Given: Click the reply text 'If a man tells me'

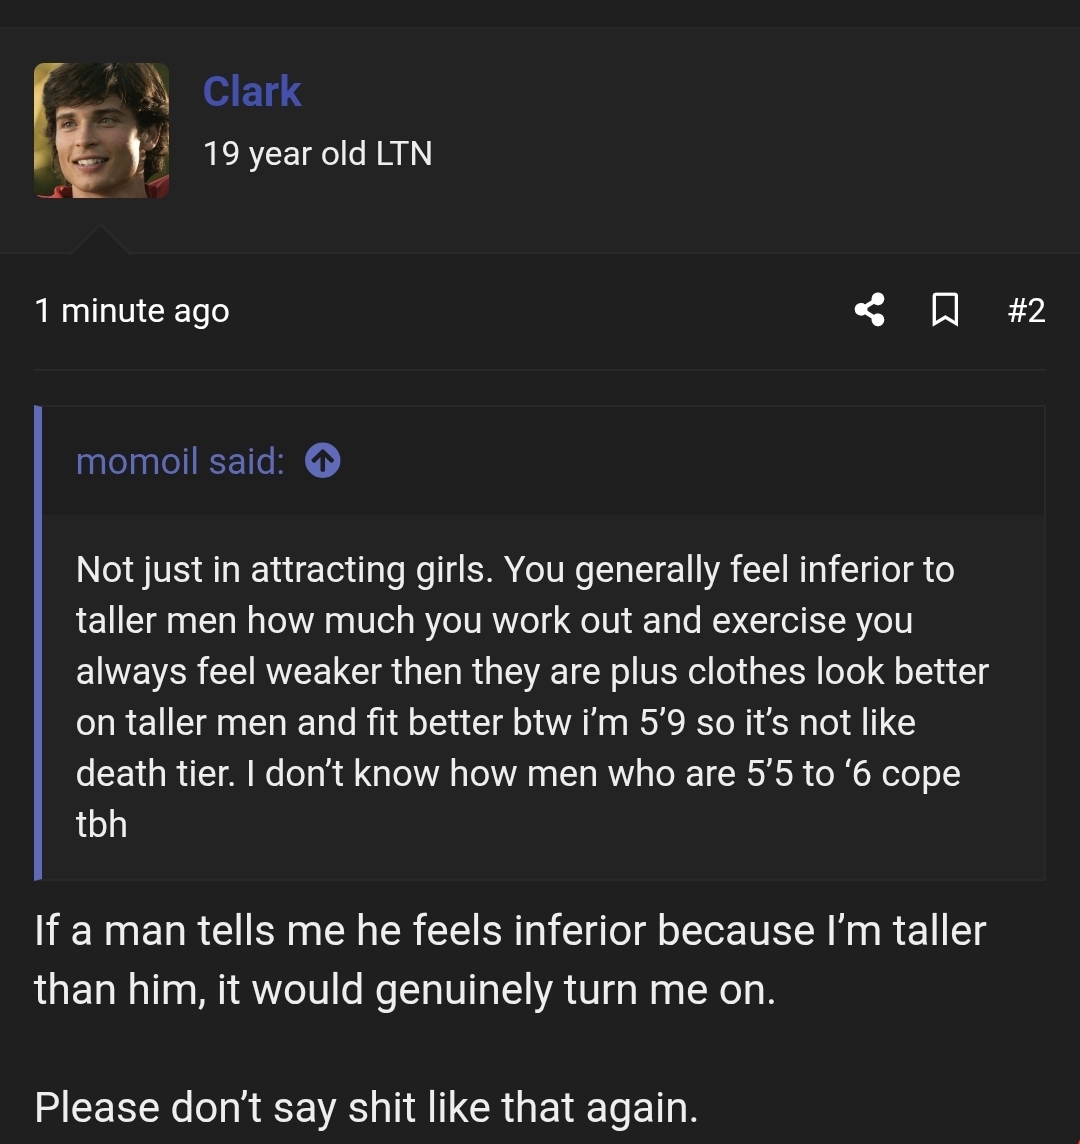Looking at the screenshot, I should click(217, 931).
